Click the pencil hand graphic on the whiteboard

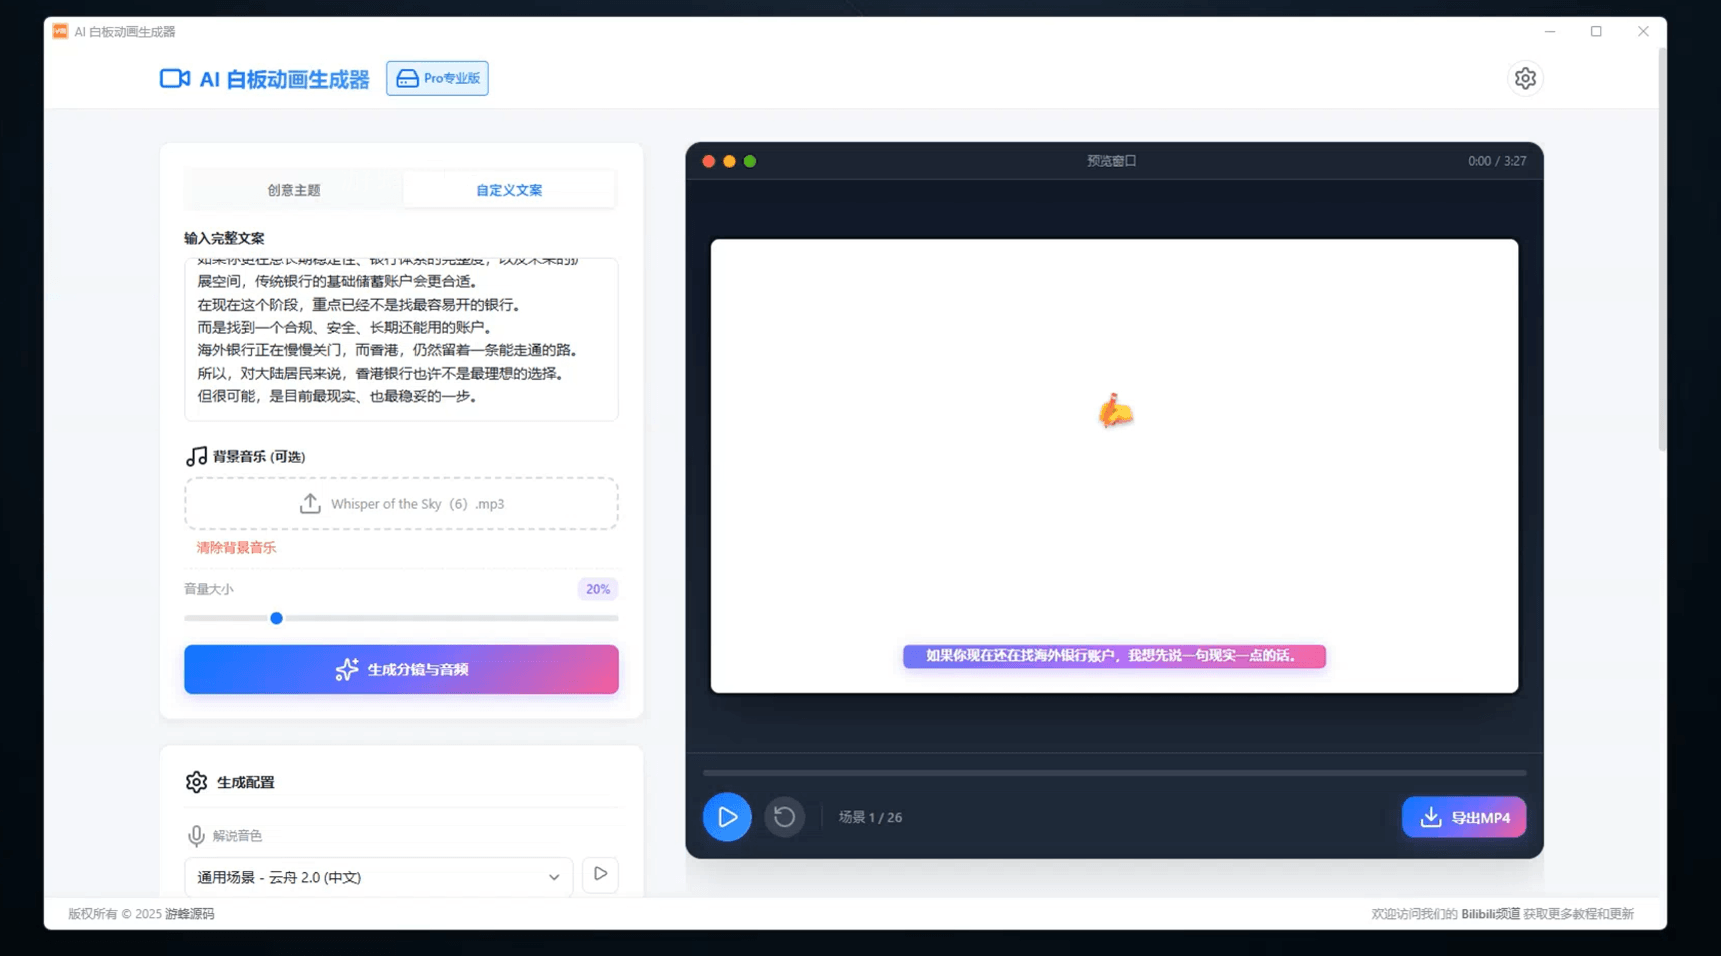tap(1115, 411)
